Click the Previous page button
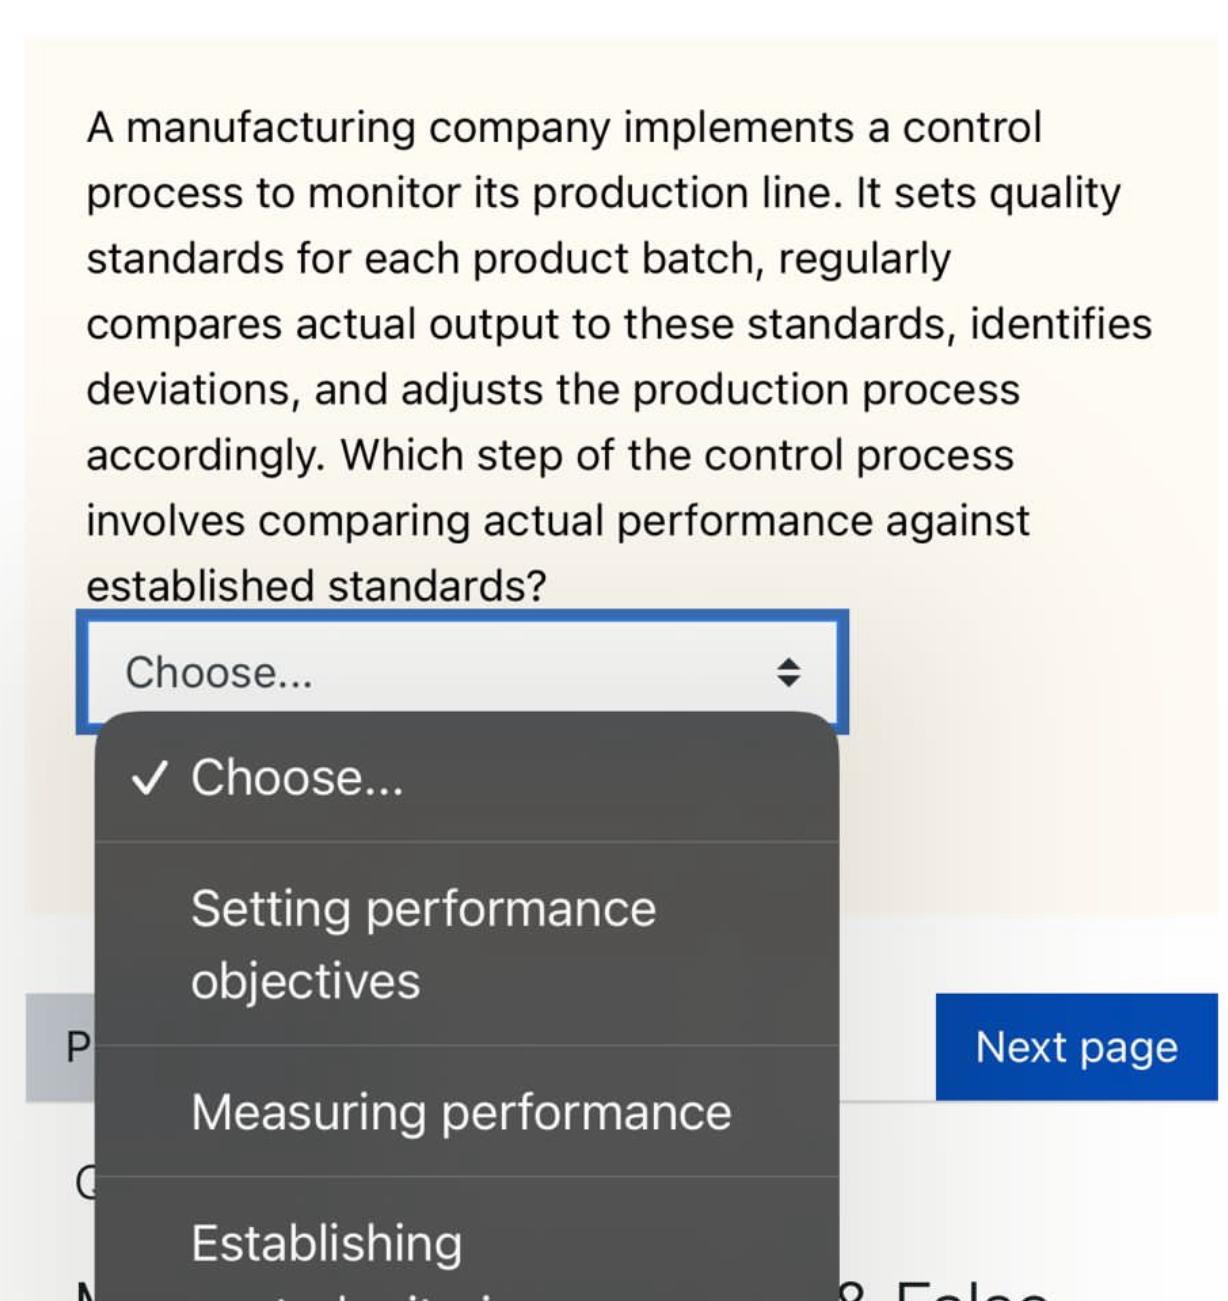This screenshot has height=1301, width=1228. (x=60, y=1047)
